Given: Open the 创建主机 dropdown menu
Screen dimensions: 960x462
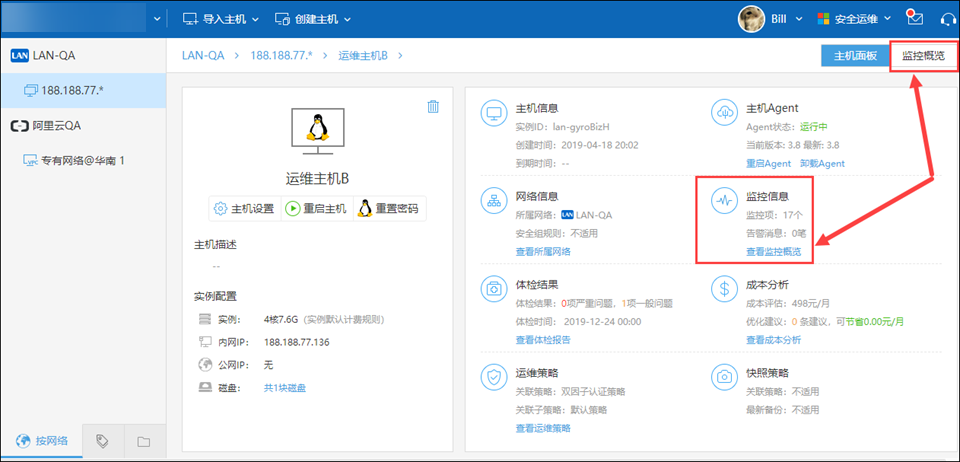Looking at the screenshot, I should coord(311,19).
